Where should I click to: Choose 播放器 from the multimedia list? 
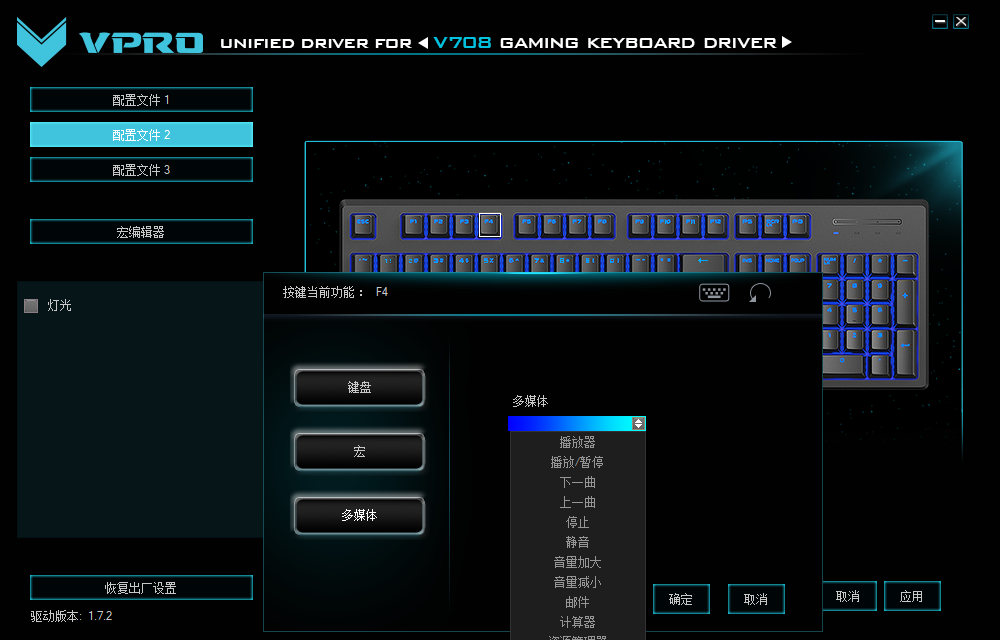coord(577,442)
